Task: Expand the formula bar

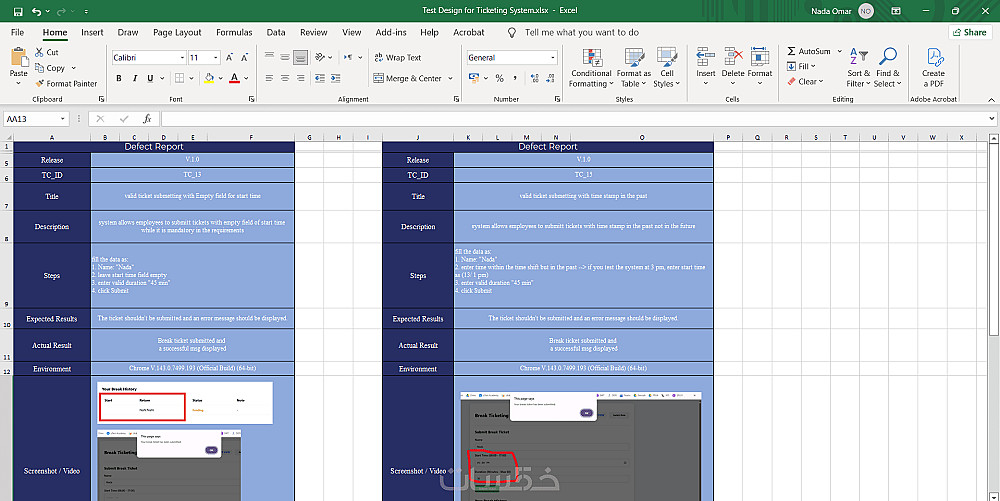Action: coord(992,119)
